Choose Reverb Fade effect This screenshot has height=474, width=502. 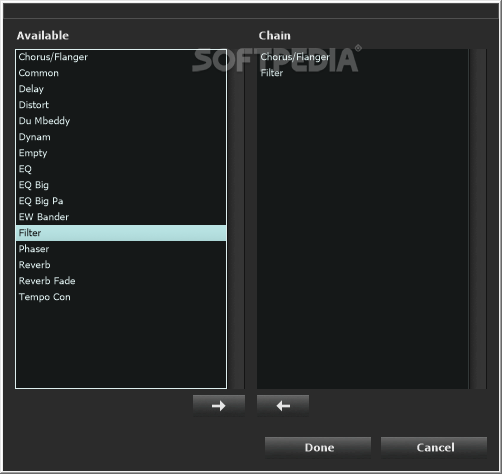121,281
